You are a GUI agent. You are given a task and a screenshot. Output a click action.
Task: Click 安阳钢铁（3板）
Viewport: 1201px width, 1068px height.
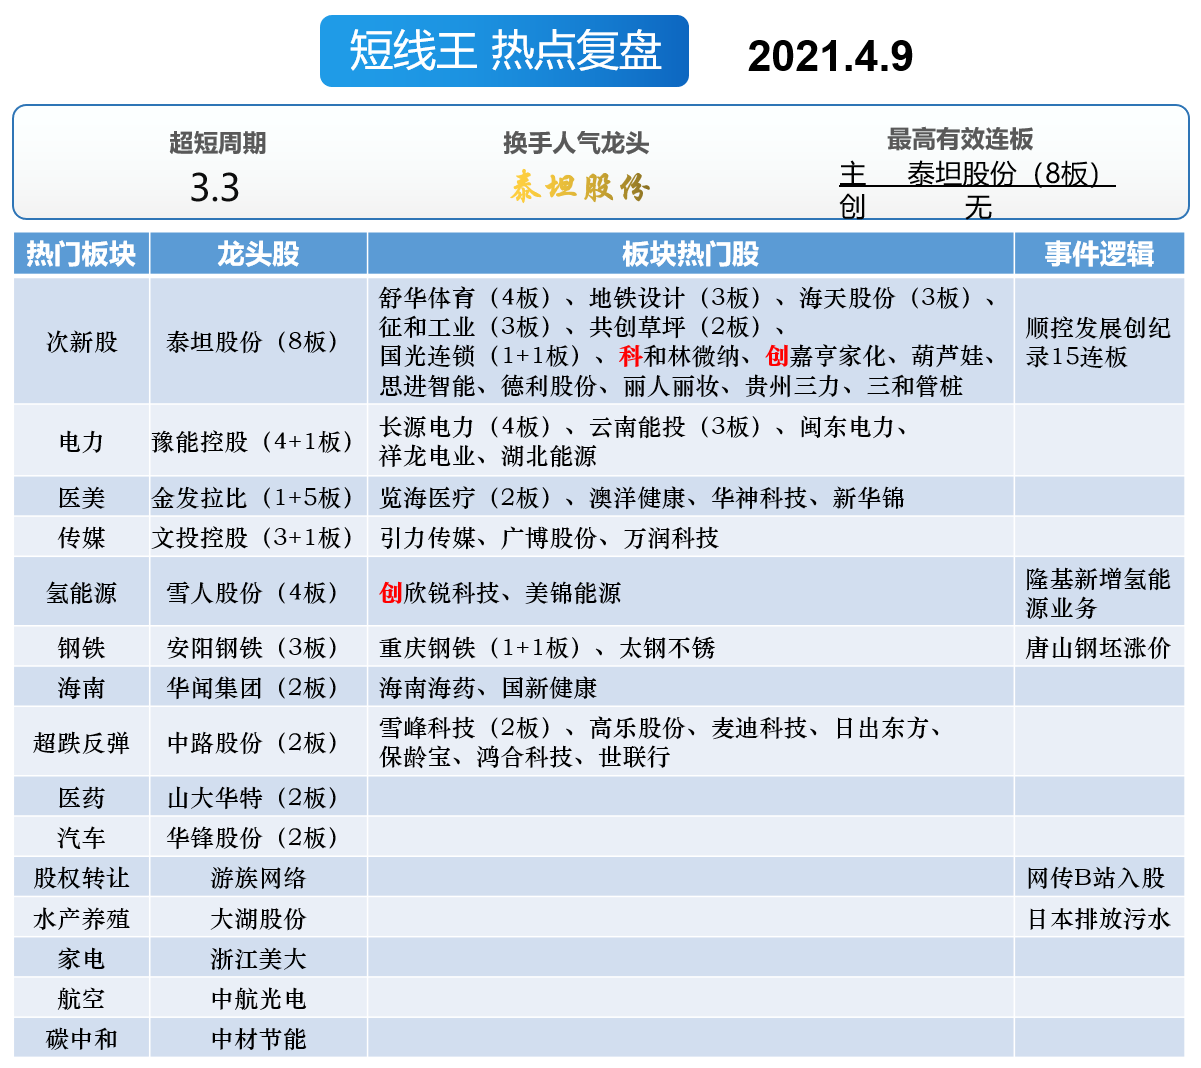click(x=258, y=648)
